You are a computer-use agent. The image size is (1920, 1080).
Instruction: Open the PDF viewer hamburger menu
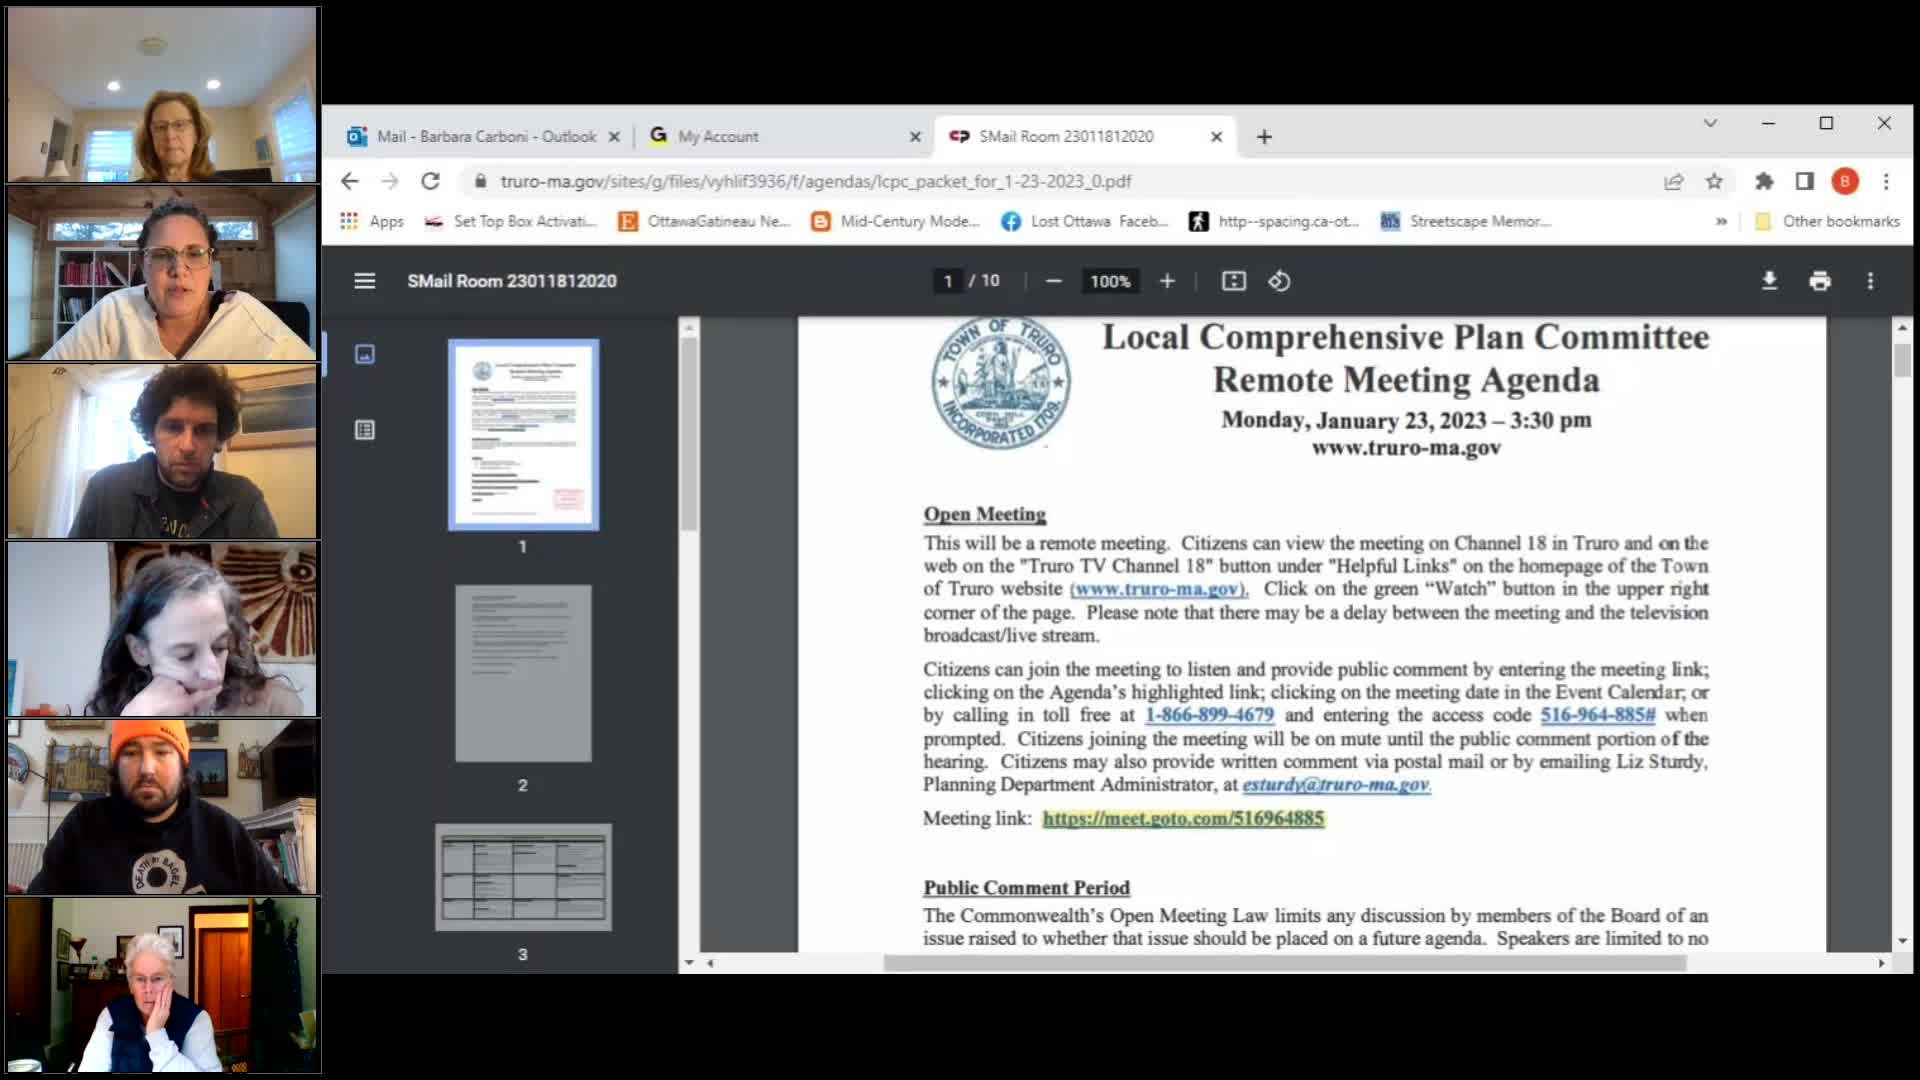coord(363,281)
